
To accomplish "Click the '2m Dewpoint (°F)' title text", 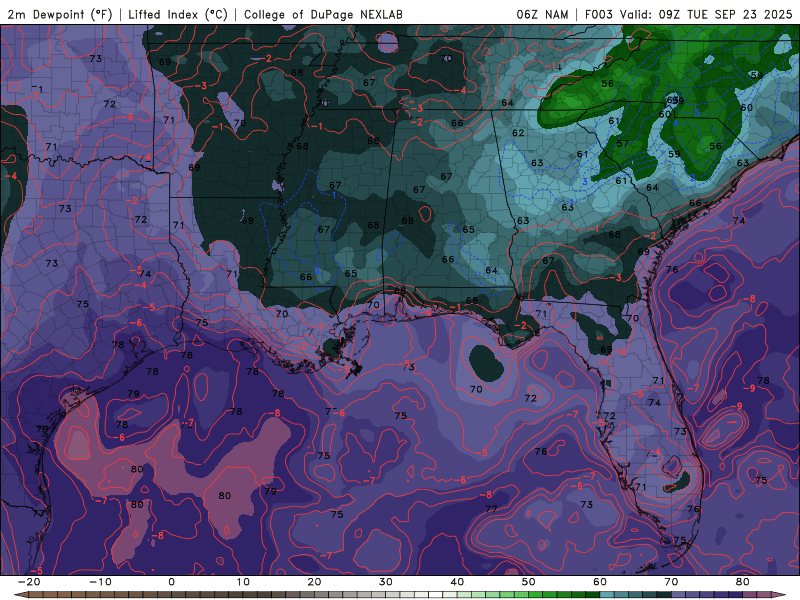I will click(x=60, y=14).
